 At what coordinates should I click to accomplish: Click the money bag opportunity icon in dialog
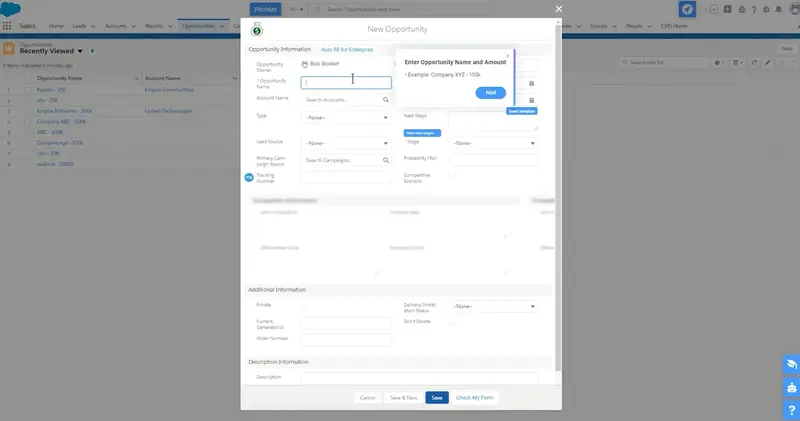tap(257, 30)
